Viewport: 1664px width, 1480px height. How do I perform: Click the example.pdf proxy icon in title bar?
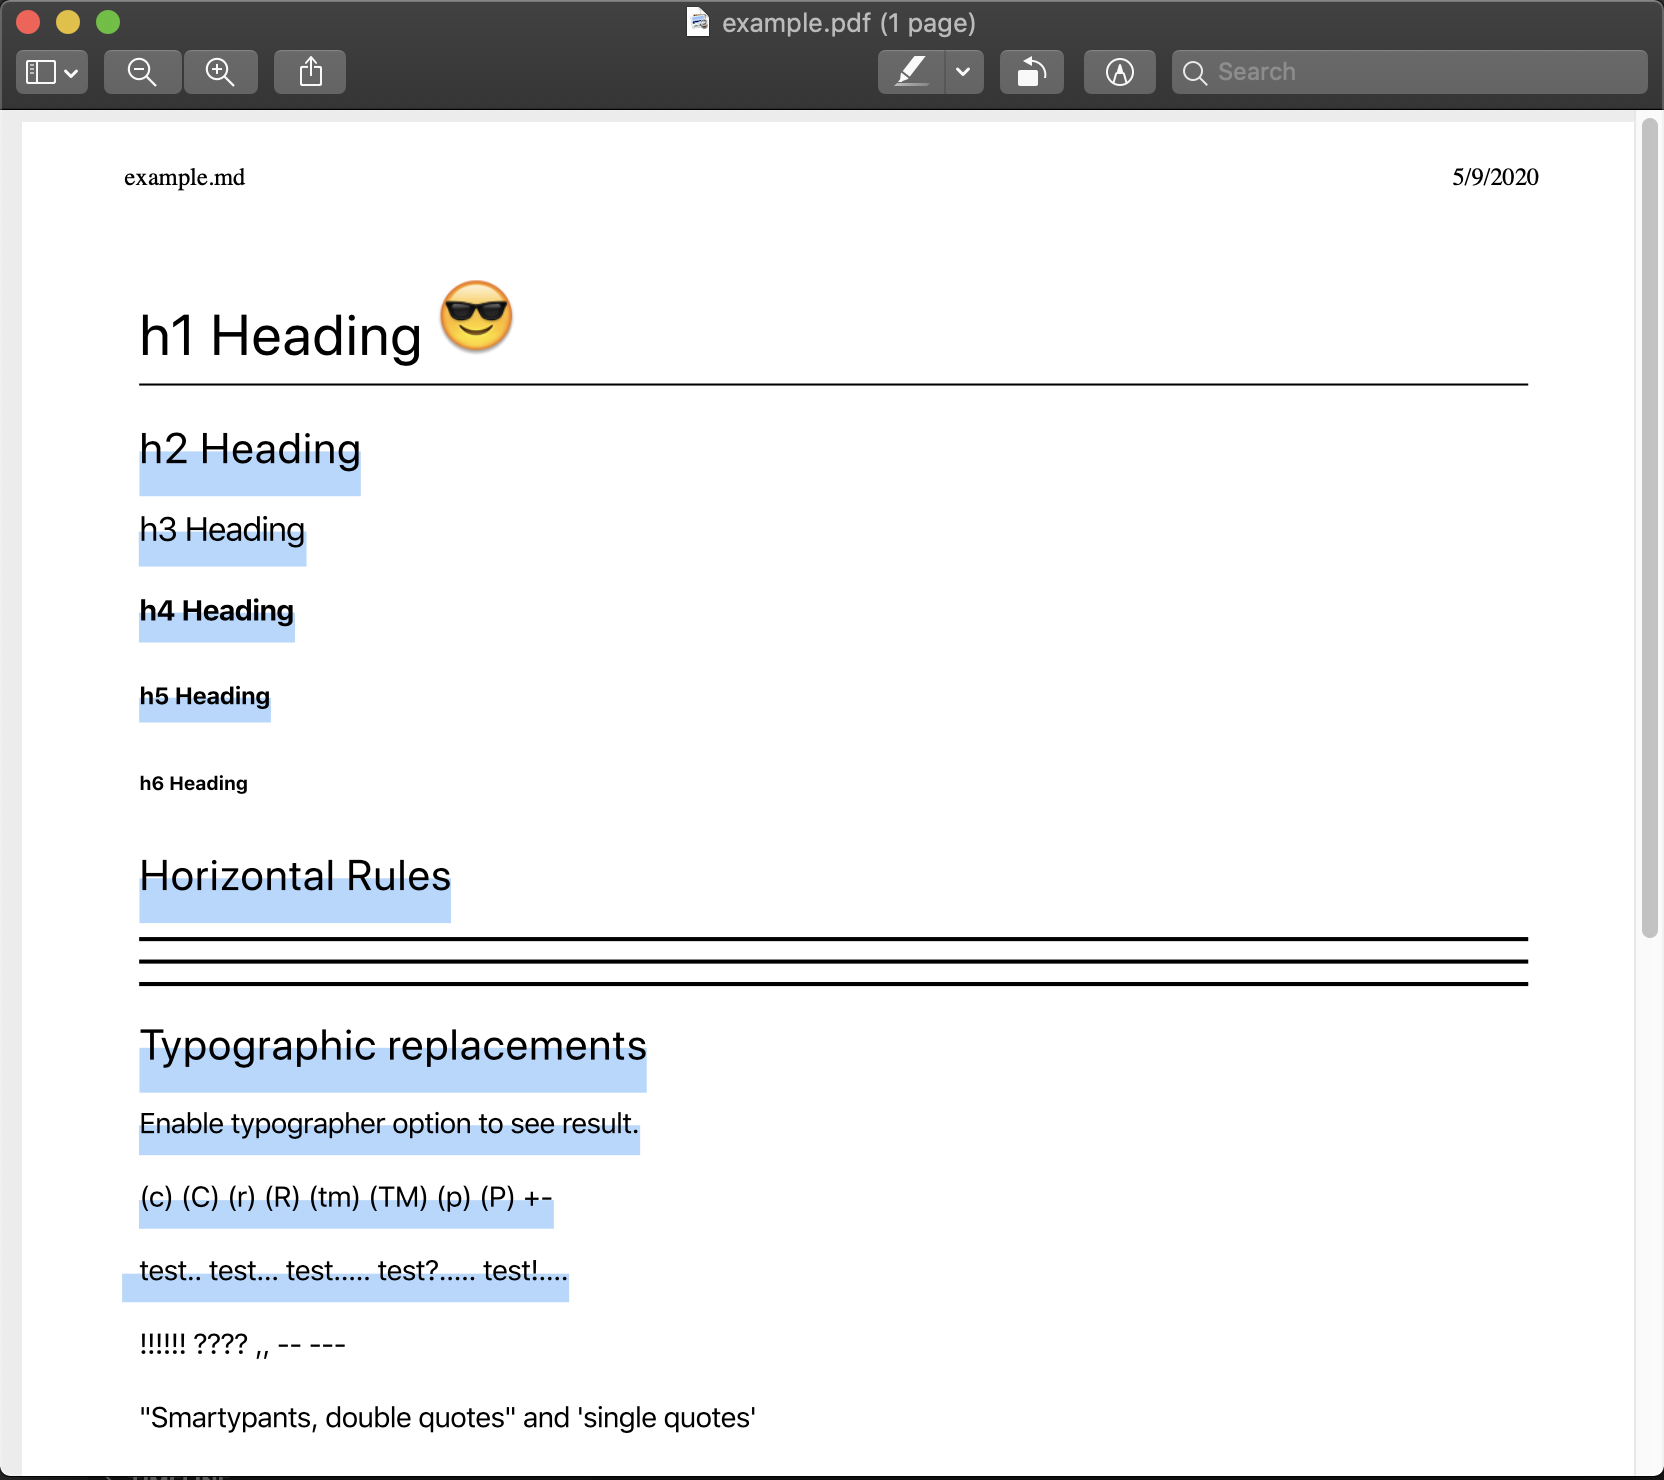[697, 22]
